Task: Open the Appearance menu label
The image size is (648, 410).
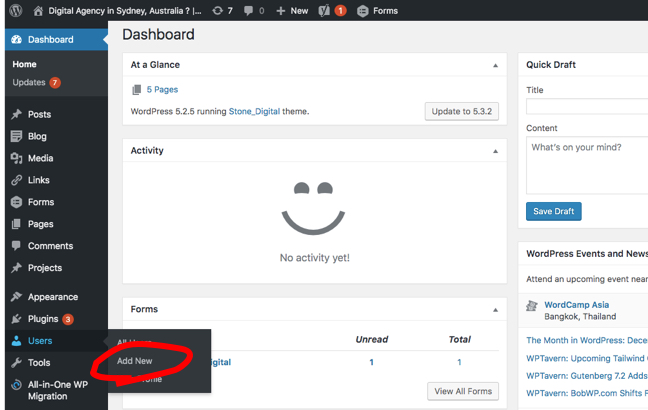Action: coord(53,297)
